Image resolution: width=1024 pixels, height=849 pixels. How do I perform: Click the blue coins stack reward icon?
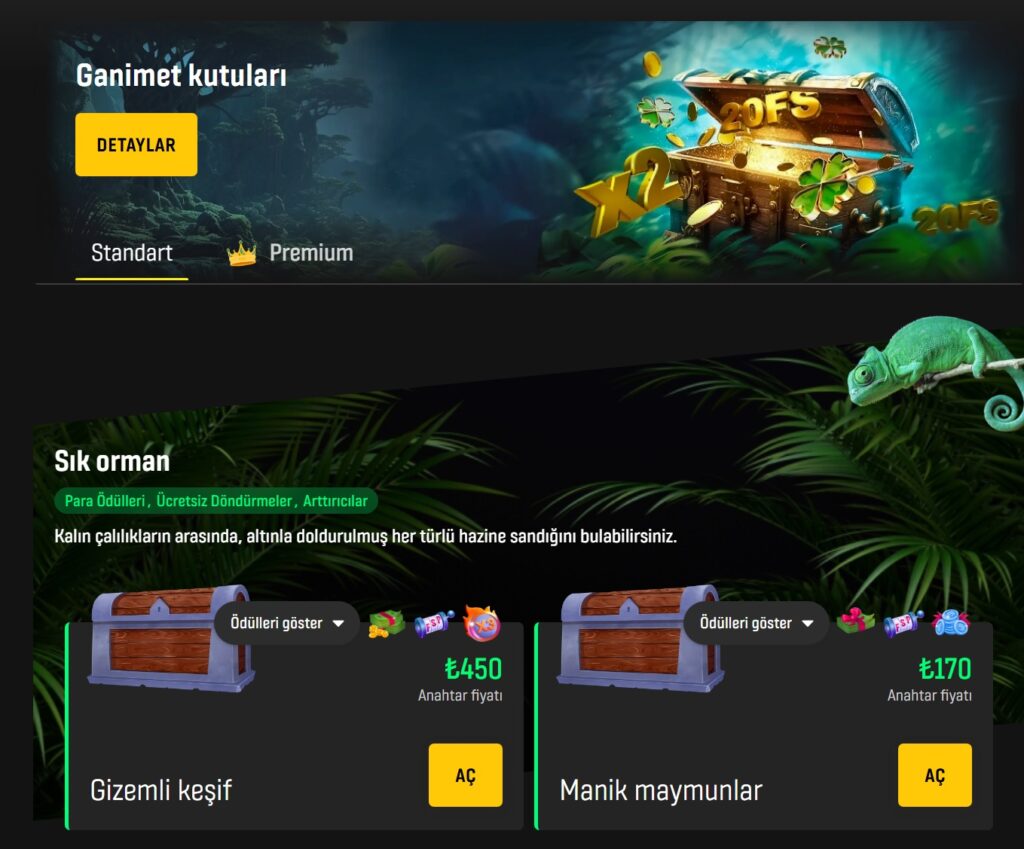coord(951,622)
